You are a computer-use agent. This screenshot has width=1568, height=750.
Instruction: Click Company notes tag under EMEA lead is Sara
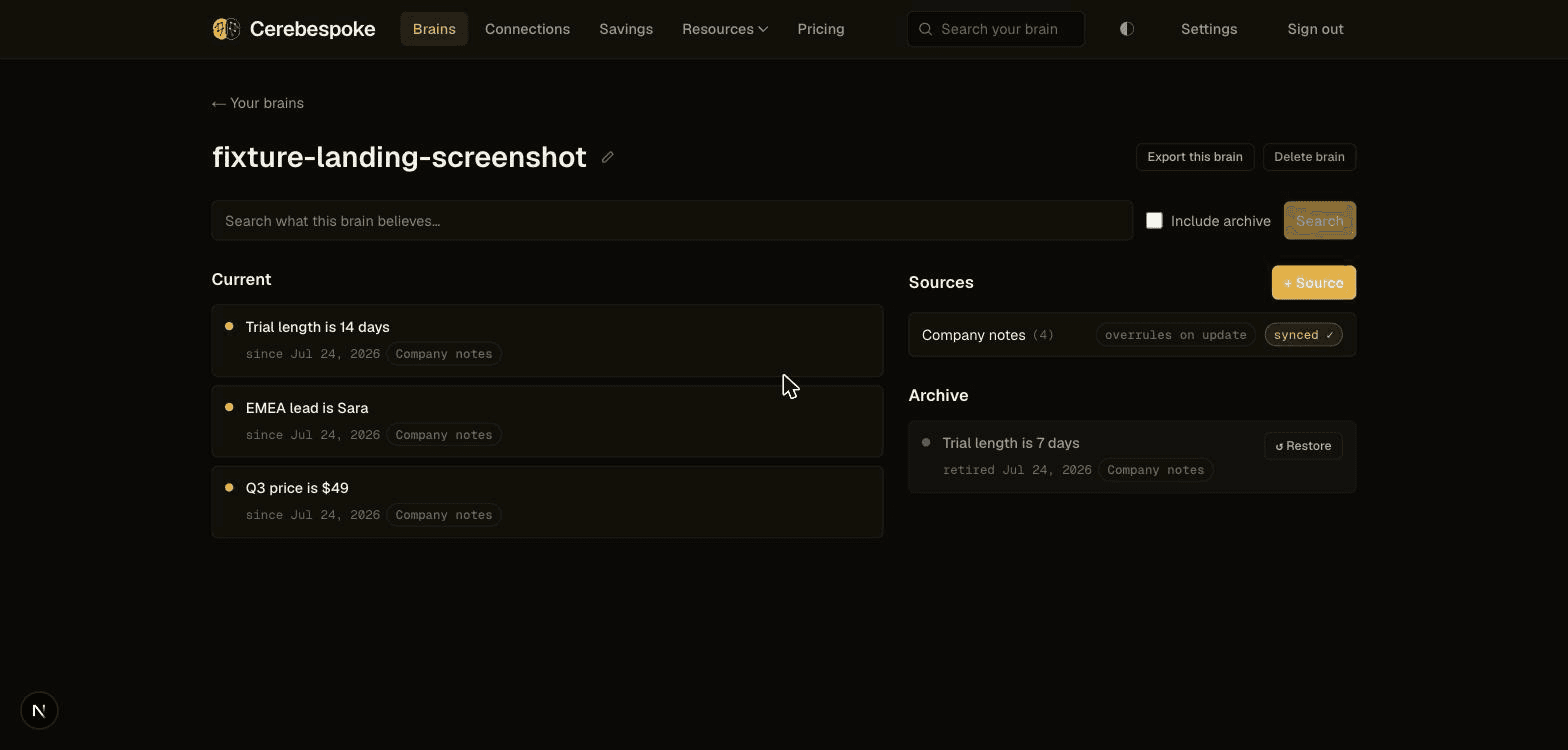[444, 435]
